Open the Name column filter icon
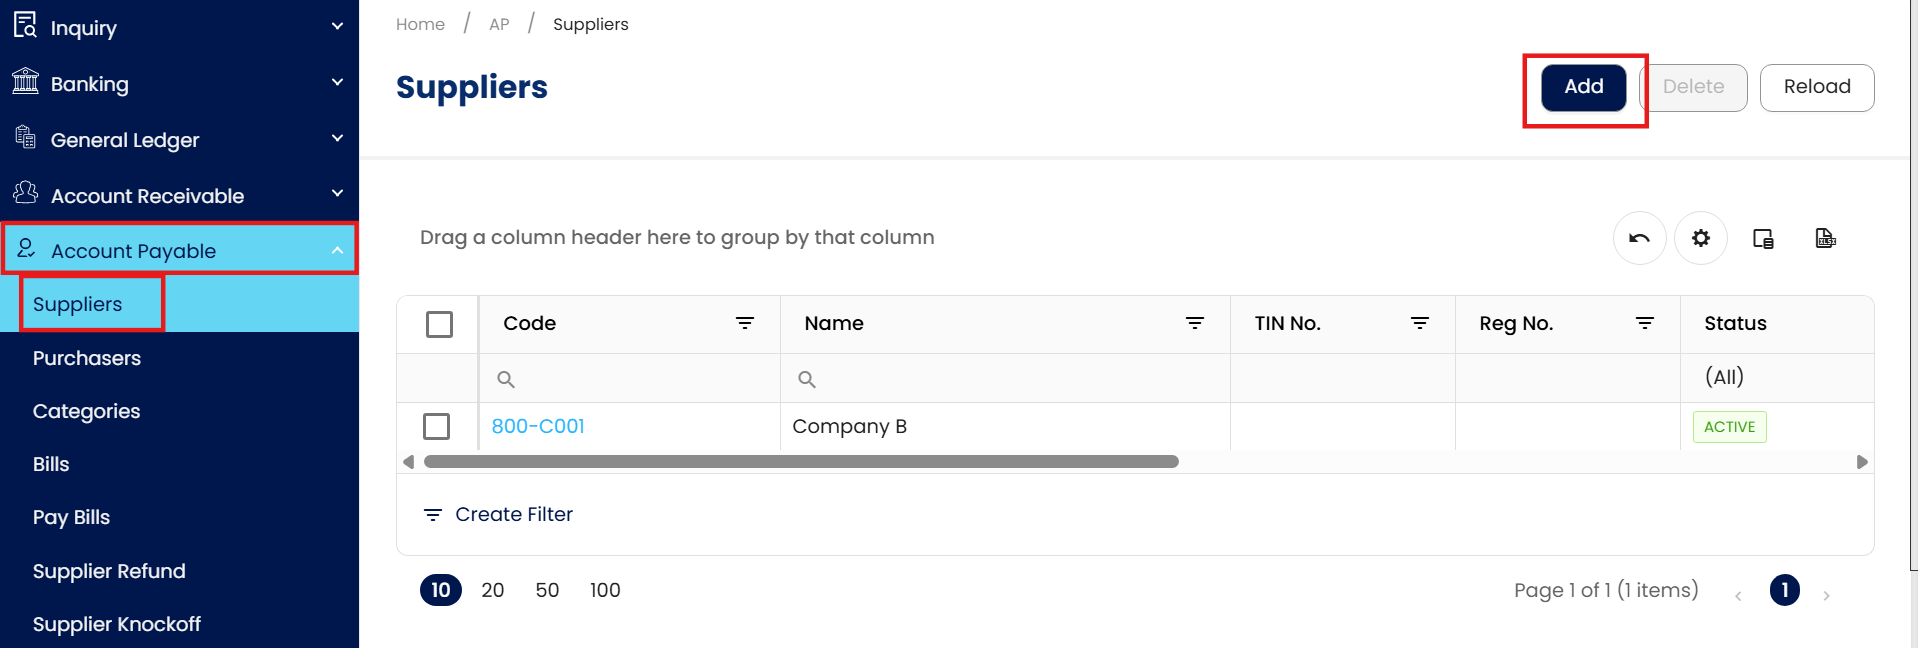The height and width of the screenshot is (648, 1918). tap(1195, 323)
